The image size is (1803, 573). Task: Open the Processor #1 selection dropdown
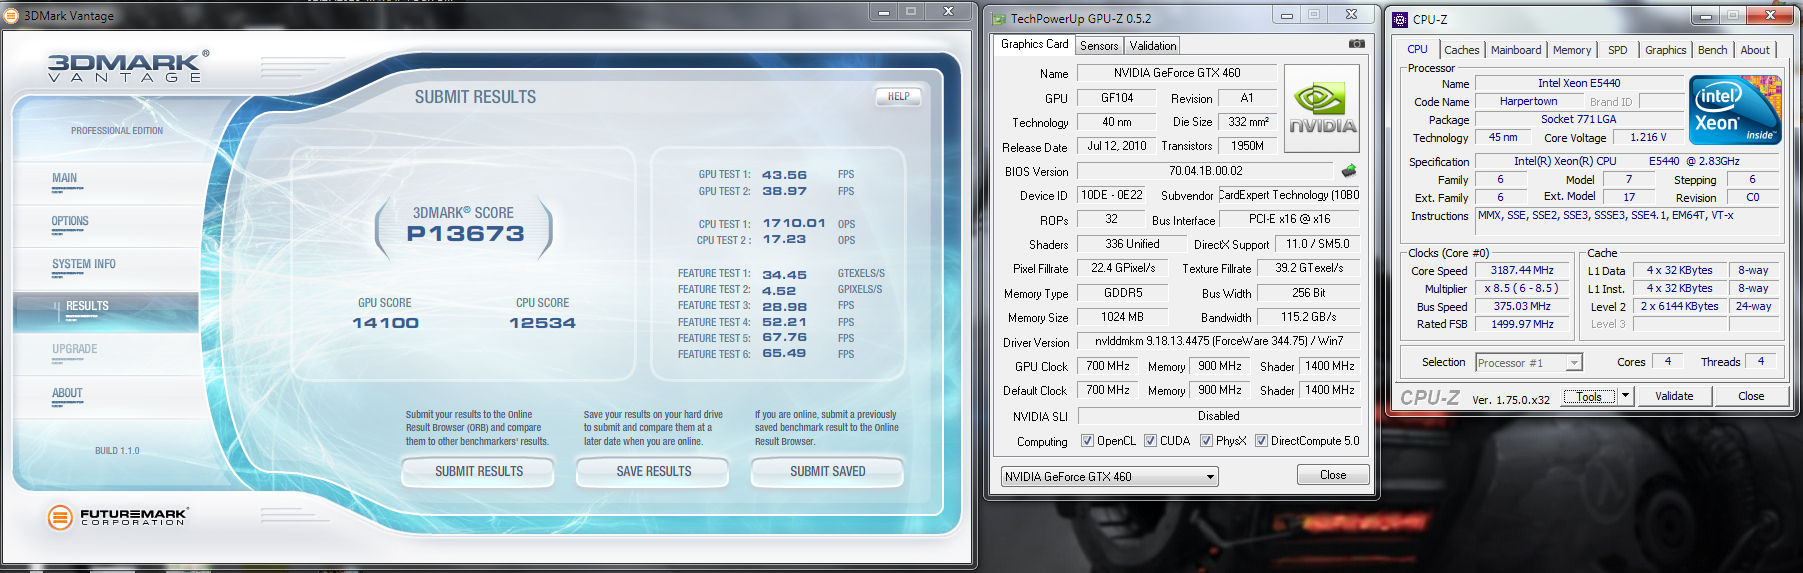(x=1529, y=363)
